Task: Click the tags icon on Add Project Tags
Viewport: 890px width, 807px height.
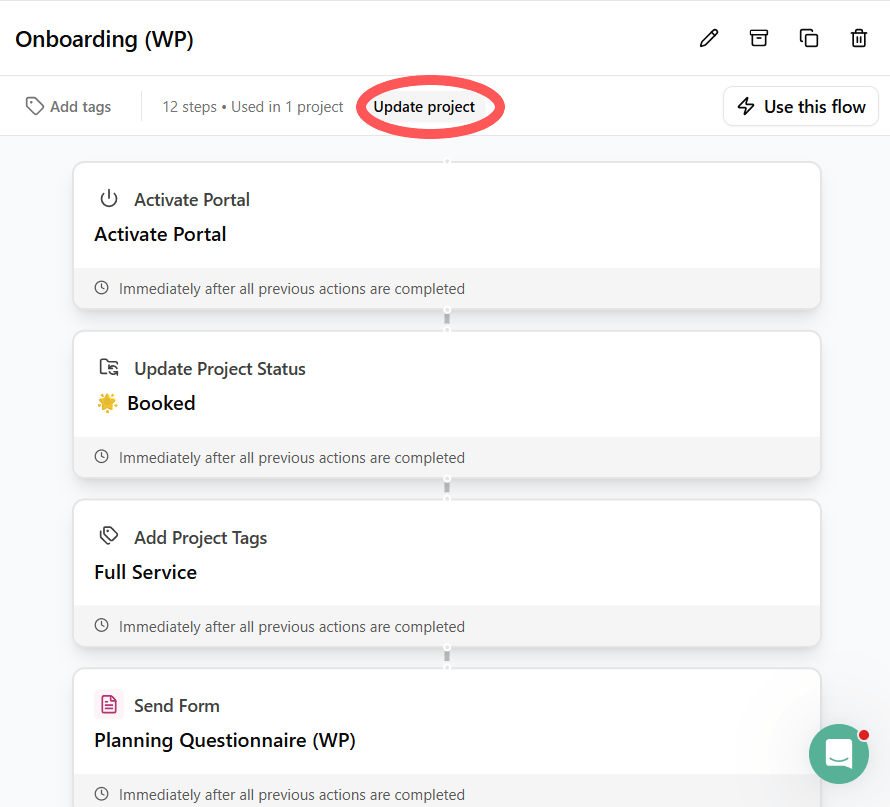Action: [x=108, y=536]
